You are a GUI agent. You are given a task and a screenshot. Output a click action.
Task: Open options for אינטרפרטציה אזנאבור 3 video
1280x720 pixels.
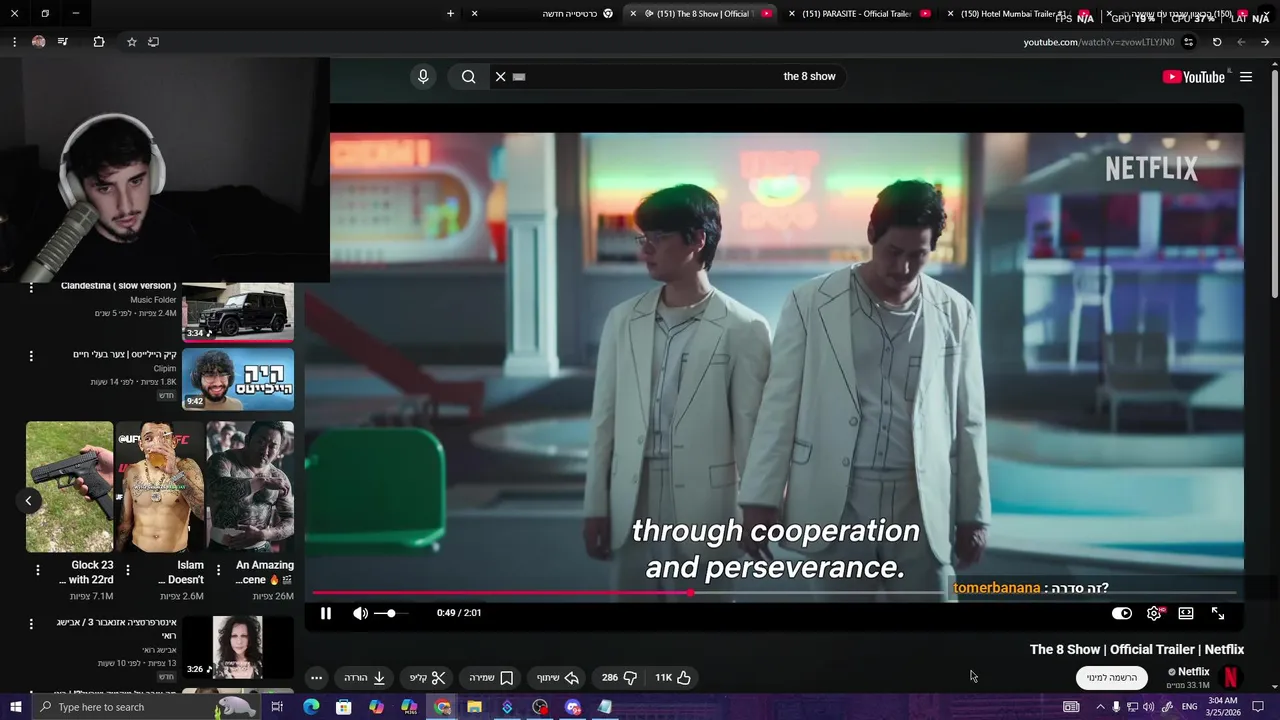coord(31,624)
